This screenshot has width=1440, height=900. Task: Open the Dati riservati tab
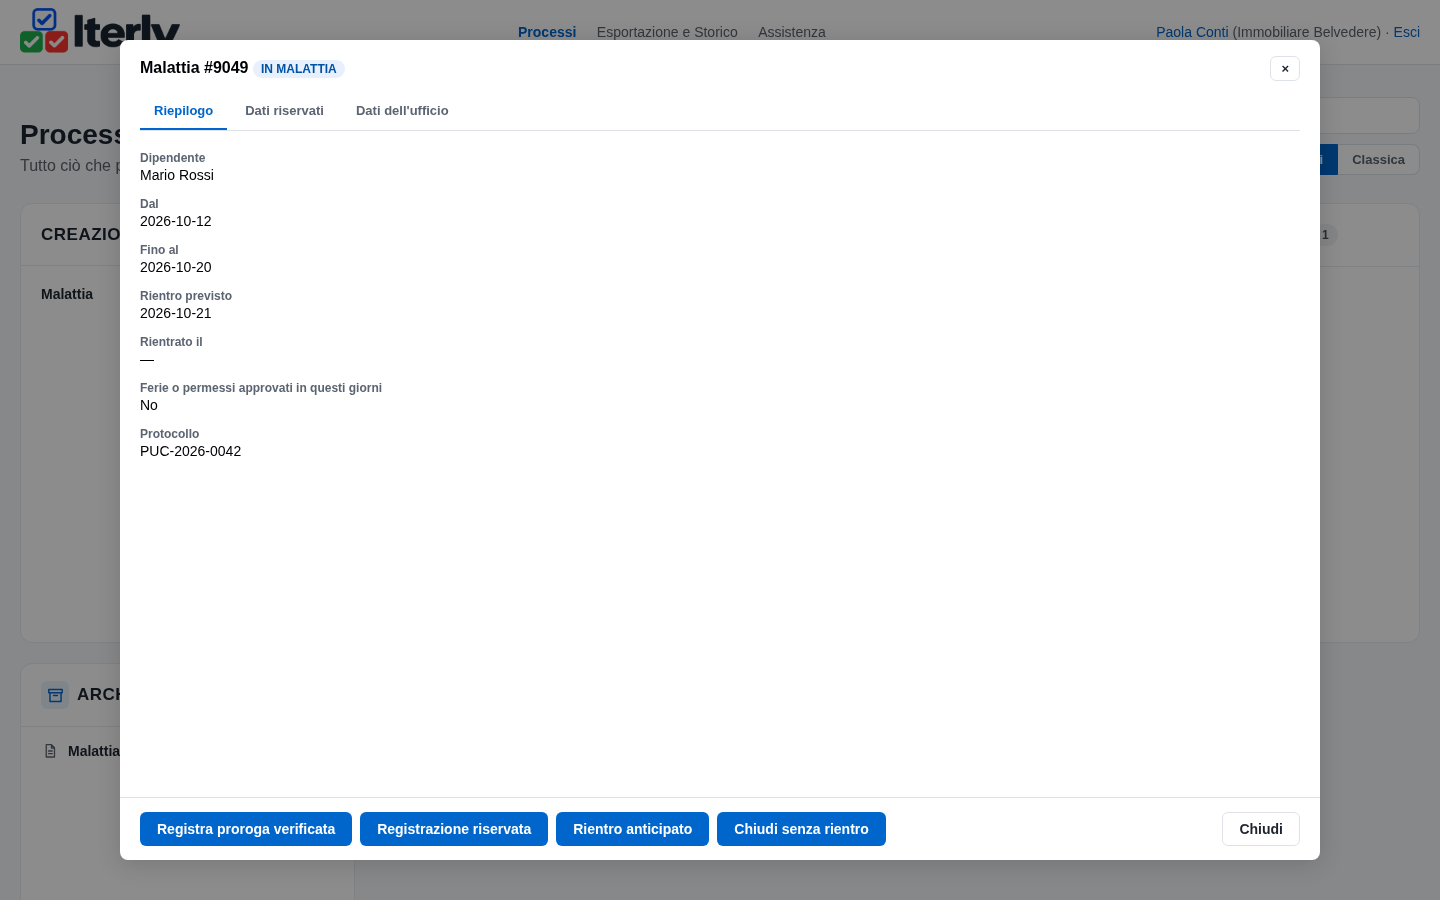[284, 111]
